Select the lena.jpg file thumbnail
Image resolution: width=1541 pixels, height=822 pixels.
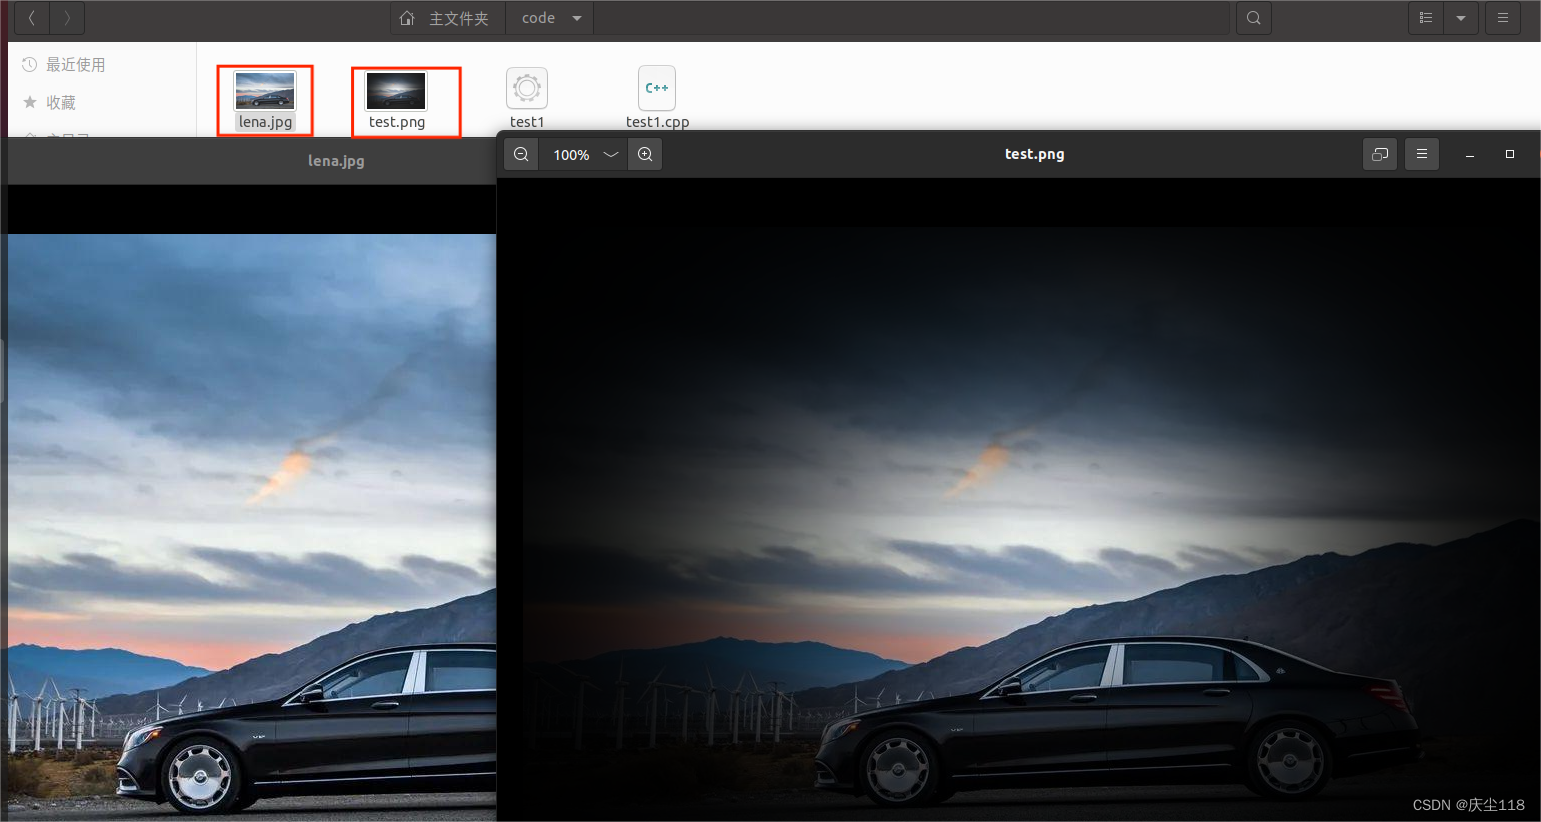(265, 90)
